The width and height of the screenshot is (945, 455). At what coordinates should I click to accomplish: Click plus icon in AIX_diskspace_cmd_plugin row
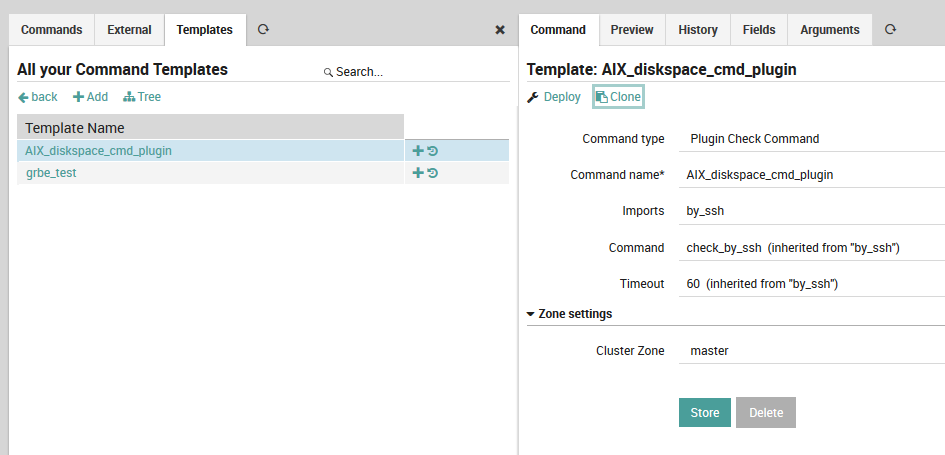pyautogui.click(x=418, y=151)
